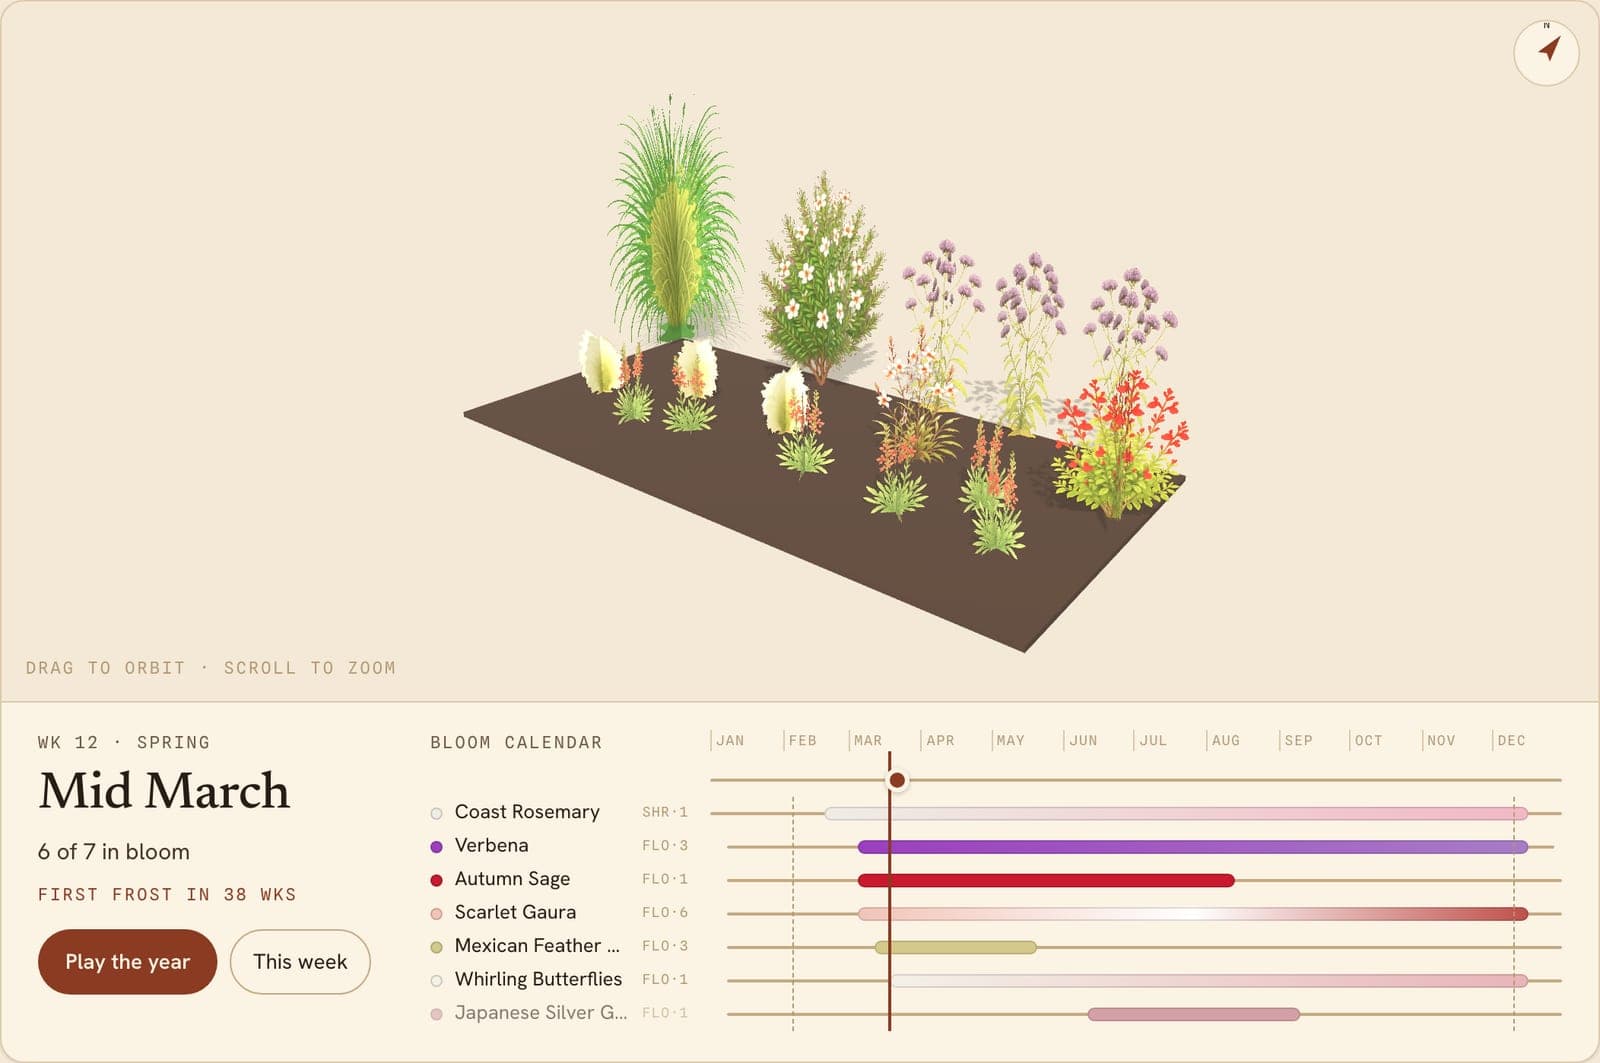Jump to JAN on the timeline
Viewport: 1600px width, 1063px height.
[730, 740]
